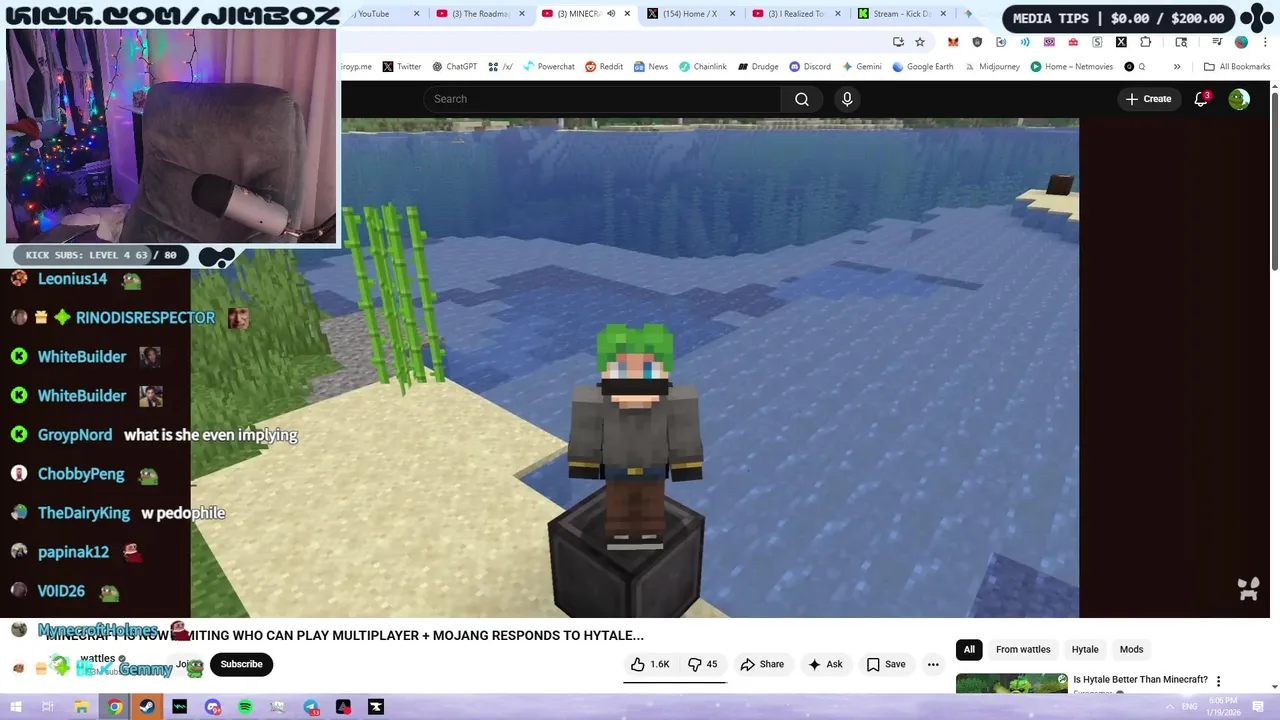
Task: Click the Create button on YouTube
Action: [1148, 99]
